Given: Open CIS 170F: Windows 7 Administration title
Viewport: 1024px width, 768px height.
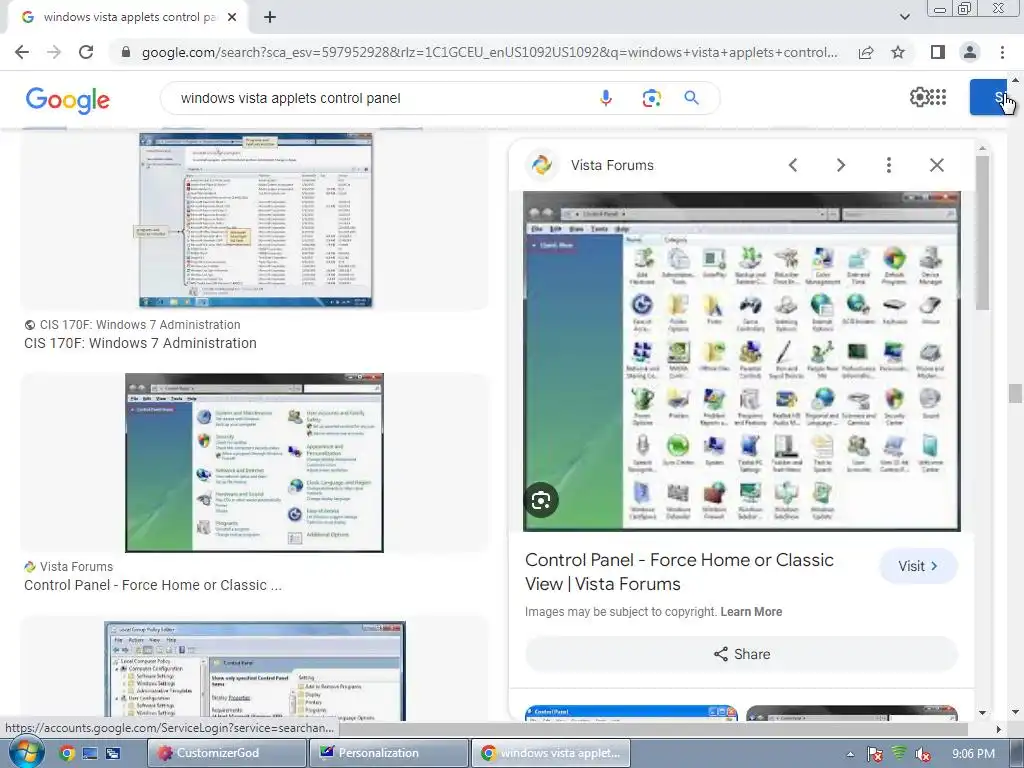Looking at the screenshot, I should [140, 343].
